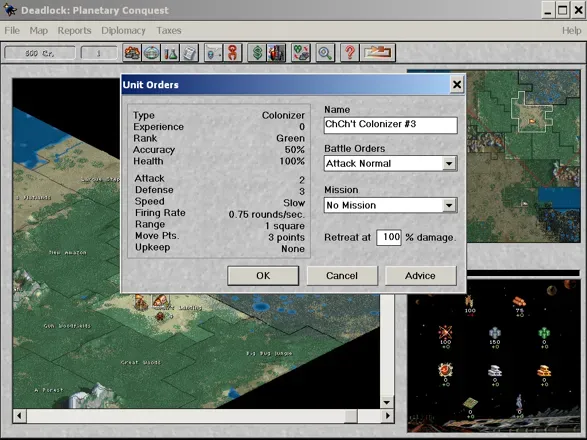Click the end turn arrow icon
The height and width of the screenshot is (440, 587).
pos(377,53)
